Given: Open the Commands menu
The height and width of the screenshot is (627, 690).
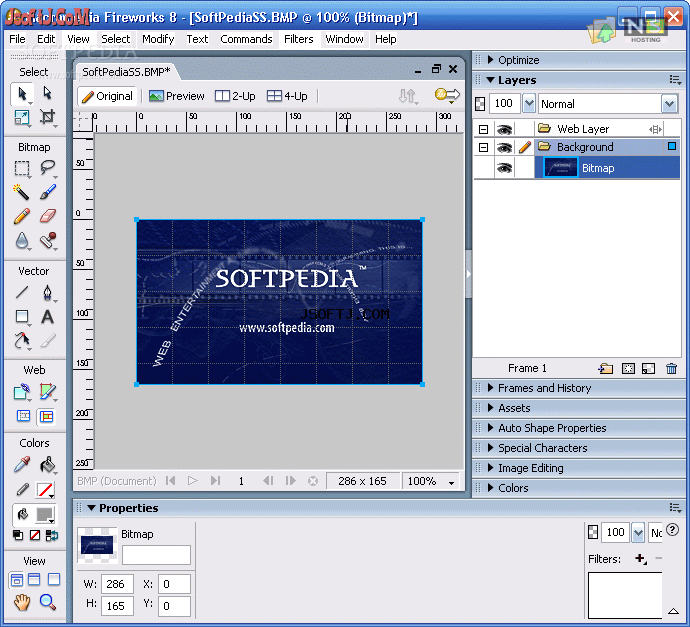Looking at the screenshot, I should (x=246, y=39).
